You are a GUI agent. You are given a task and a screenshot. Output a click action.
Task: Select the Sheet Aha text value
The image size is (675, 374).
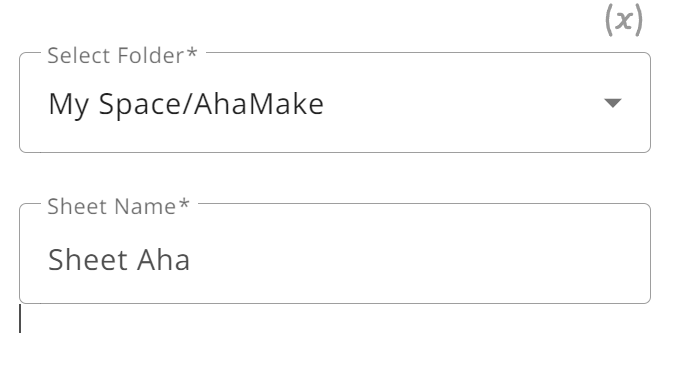119,260
